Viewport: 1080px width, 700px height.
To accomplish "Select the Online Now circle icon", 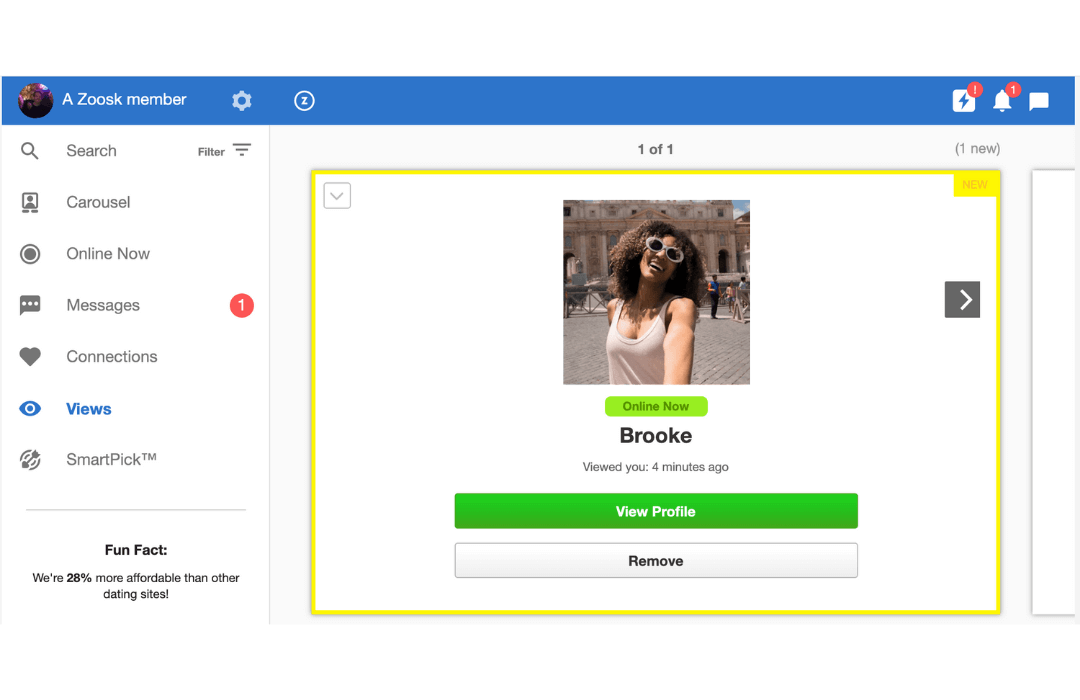I will click(x=30, y=254).
